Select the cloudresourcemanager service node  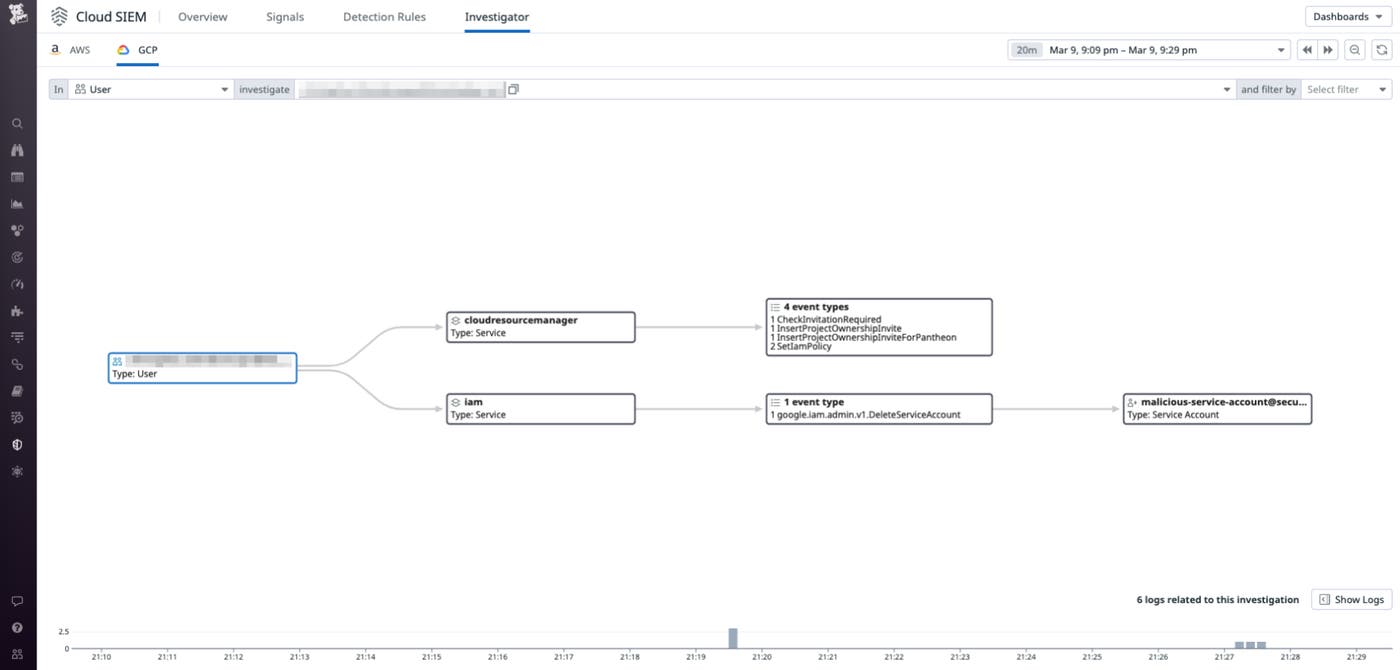(540, 327)
